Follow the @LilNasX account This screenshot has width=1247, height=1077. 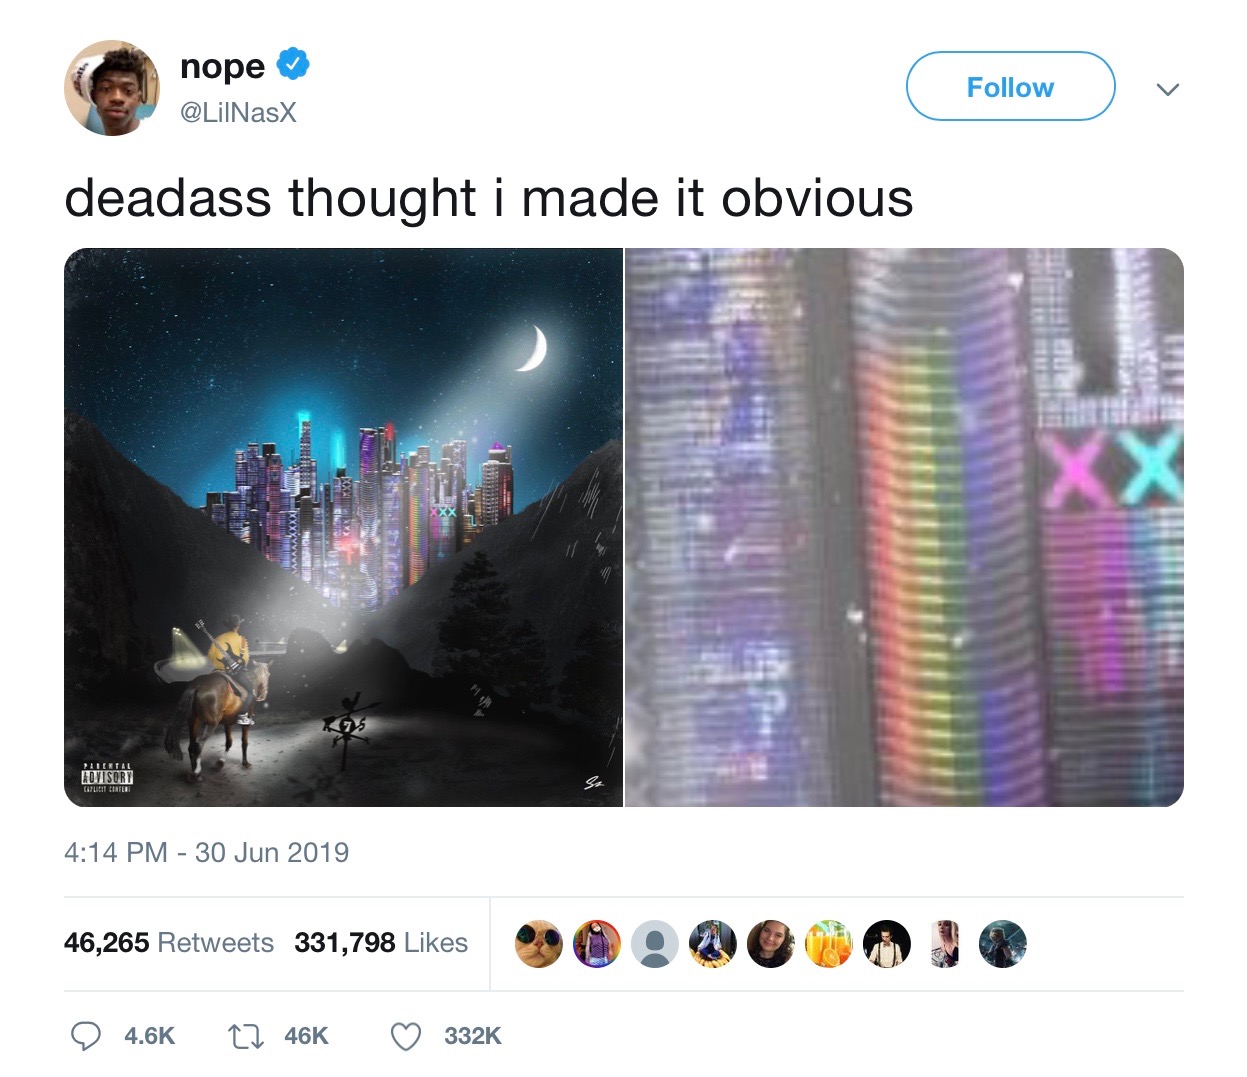point(1010,87)
